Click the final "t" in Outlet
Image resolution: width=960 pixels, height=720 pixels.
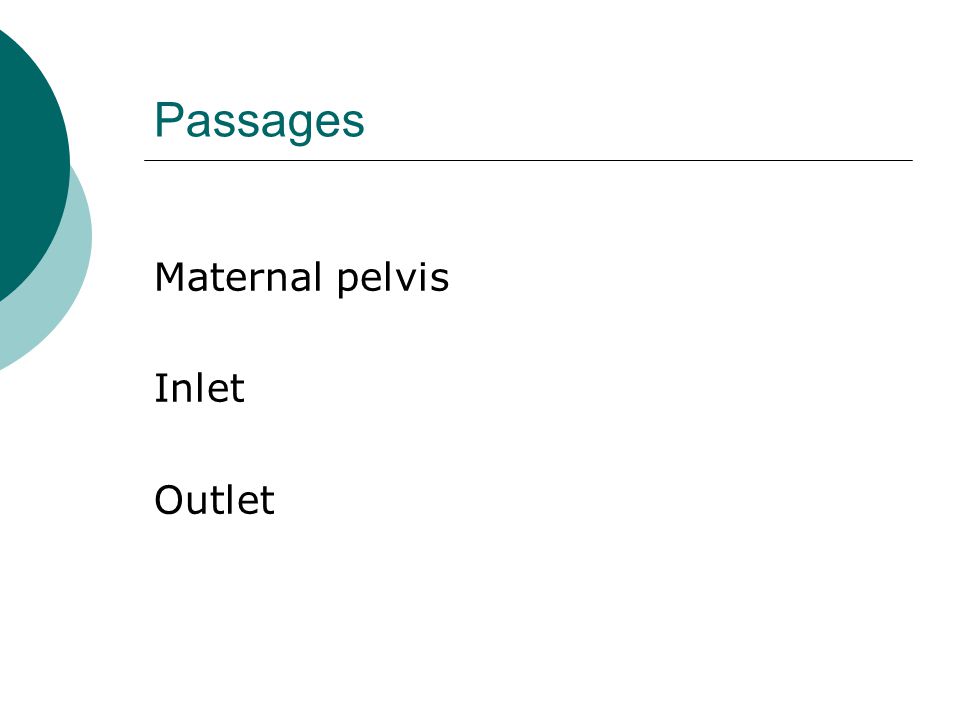267,502
